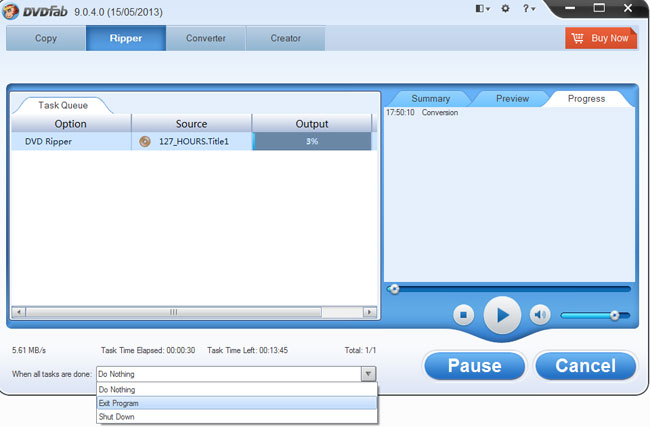Stop playback with the stop button
This screenshot has width=650, height=427.
coord(463,315)
